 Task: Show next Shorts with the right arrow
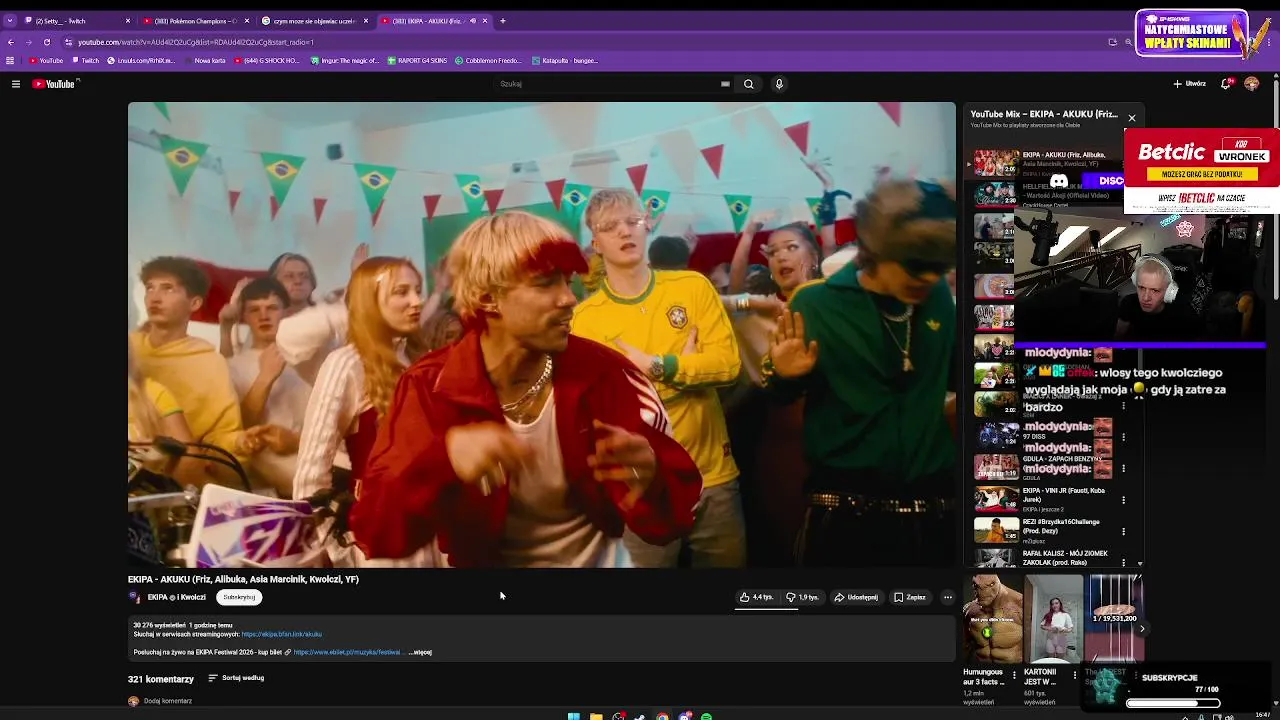tap(1142, 628)
